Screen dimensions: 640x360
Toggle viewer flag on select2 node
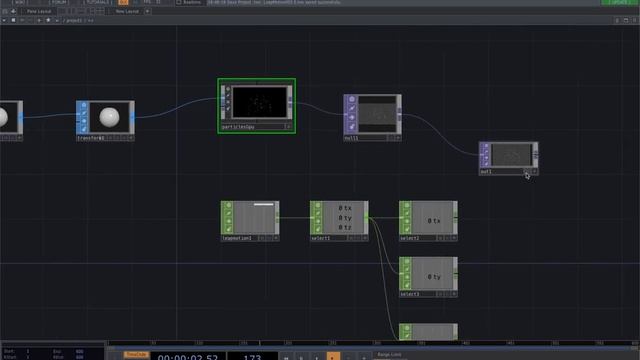(x=407, y=205)
